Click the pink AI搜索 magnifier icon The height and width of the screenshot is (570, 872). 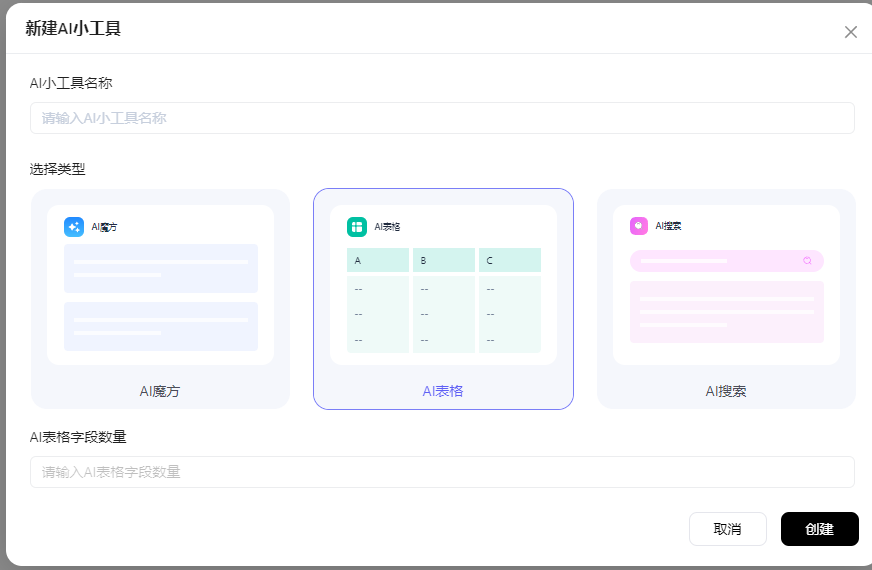click(x=639, y=226)
